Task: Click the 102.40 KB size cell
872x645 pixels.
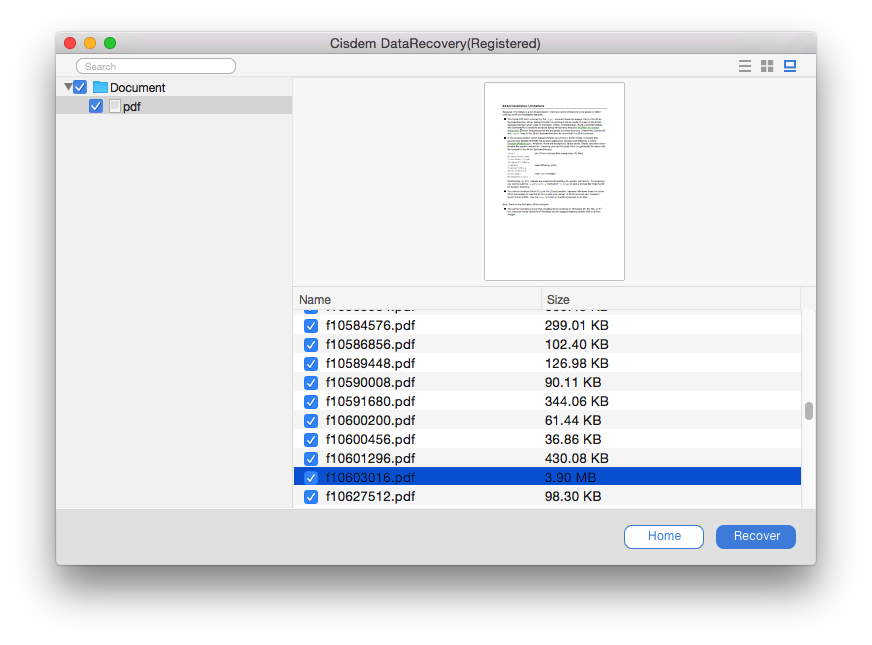Action: click(577, 344)
